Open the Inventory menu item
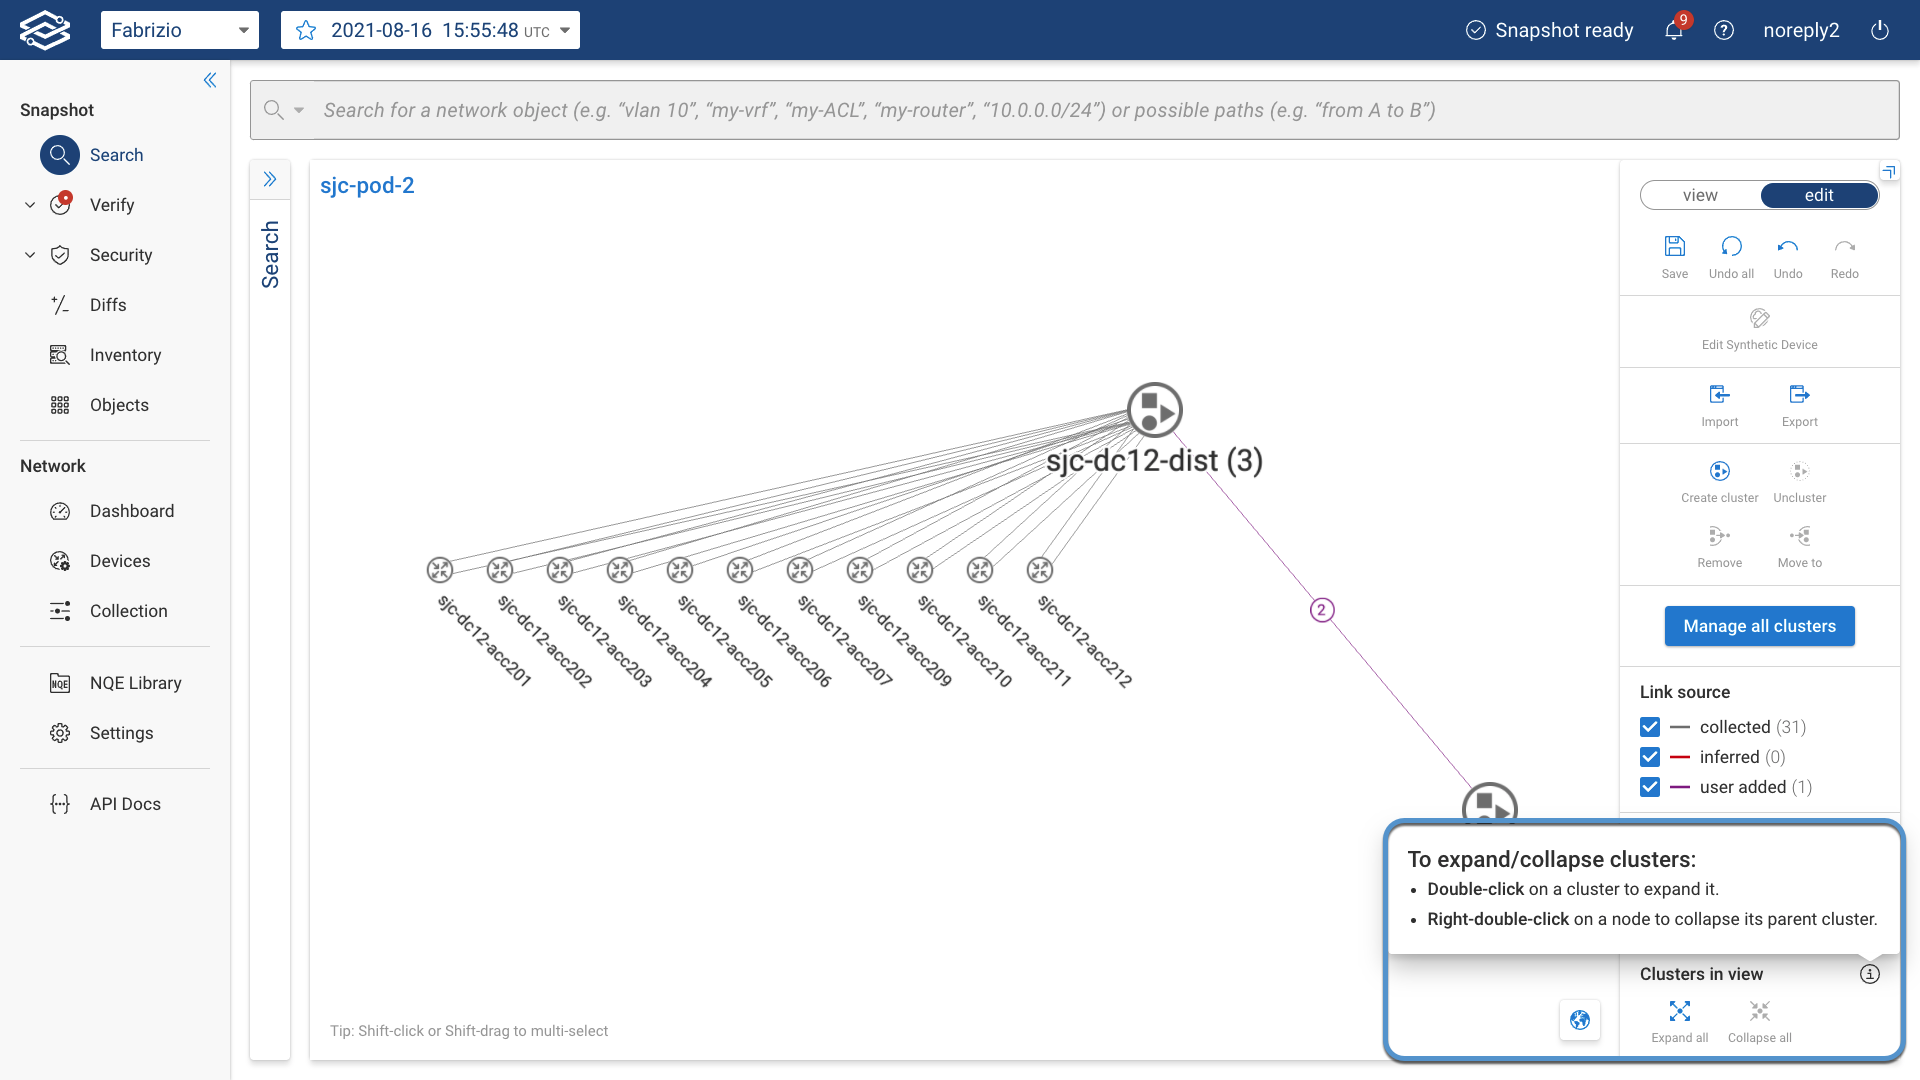1920x1080 pixels. click(125, 355)
